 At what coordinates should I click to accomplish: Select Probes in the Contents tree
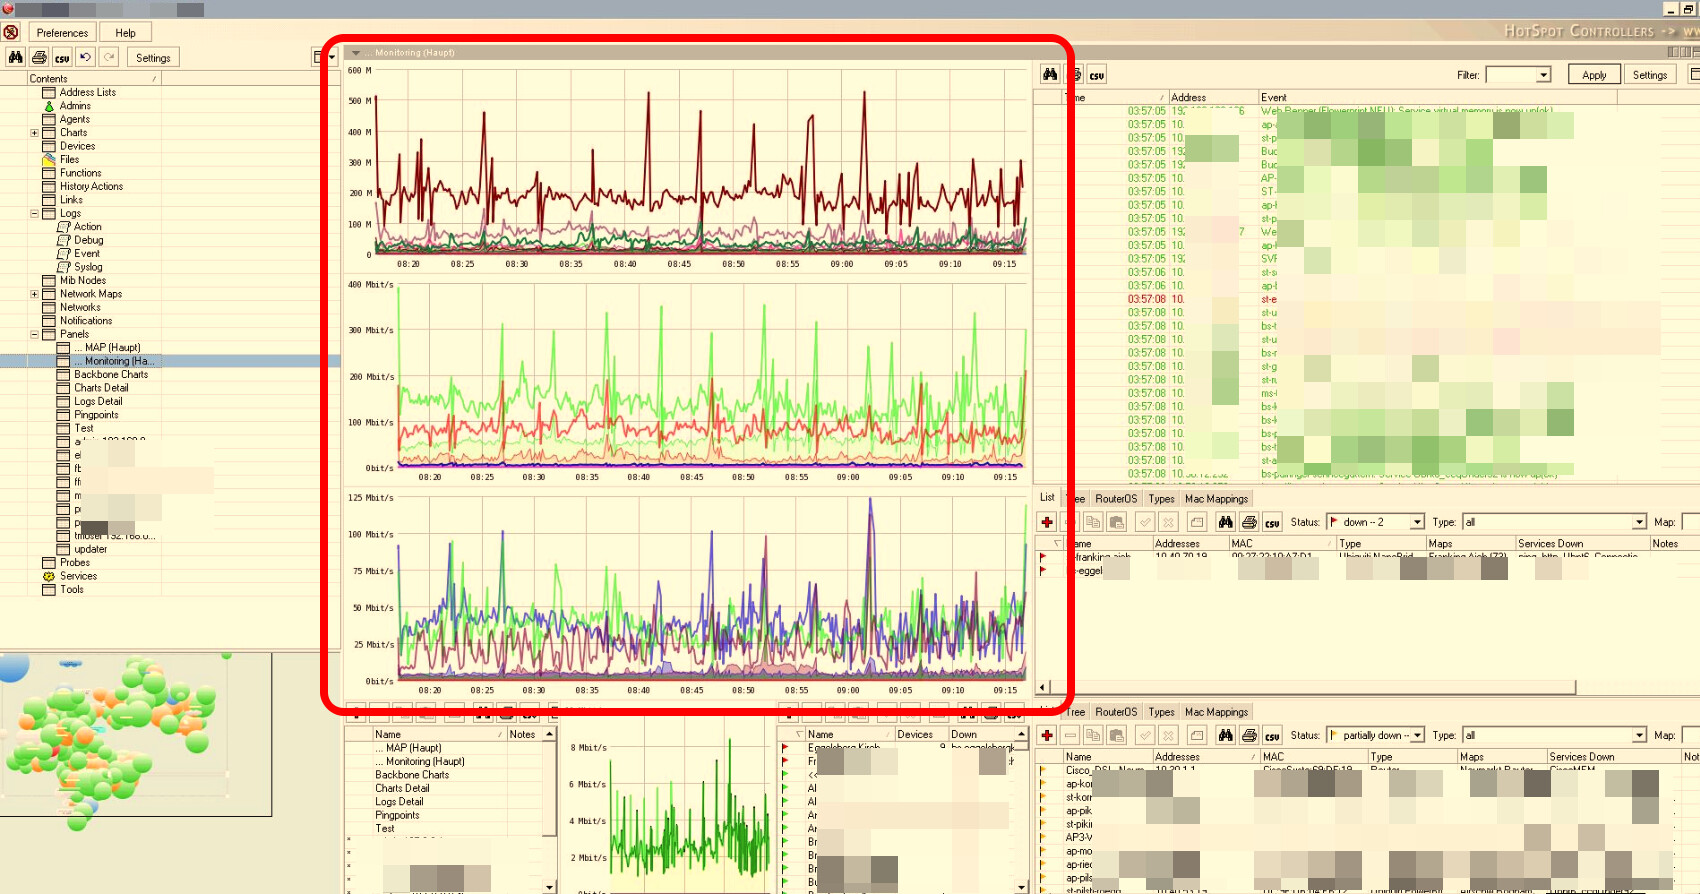click(75, 563)
